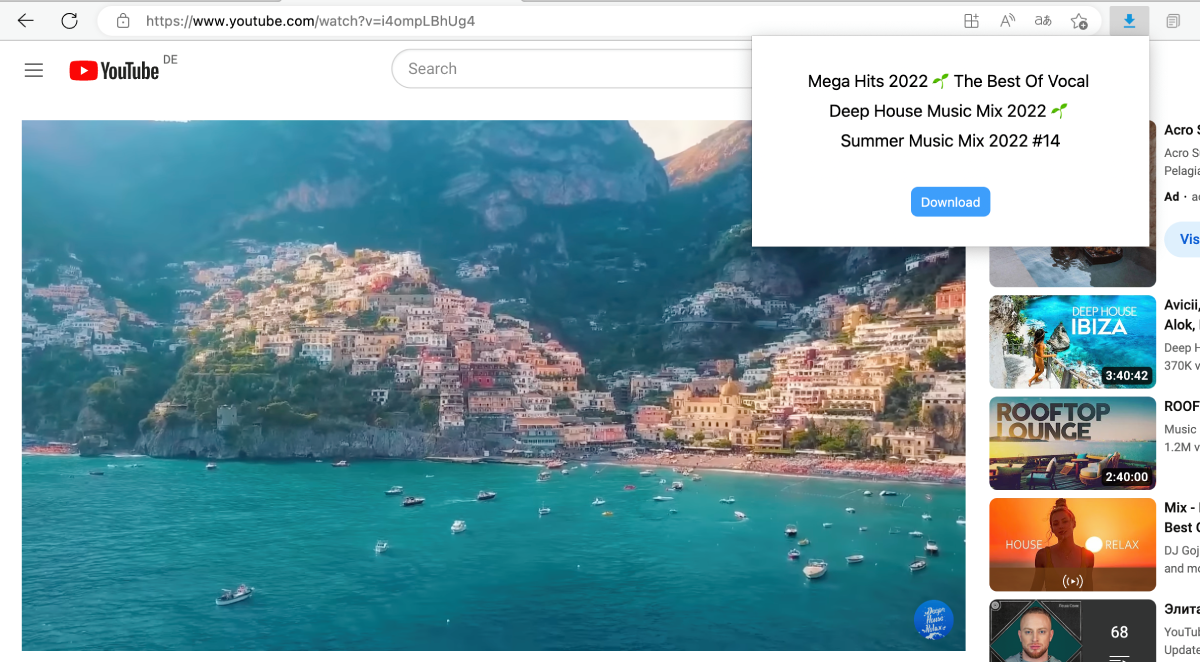Click the Visit link on the ad

pos(1188,239)
